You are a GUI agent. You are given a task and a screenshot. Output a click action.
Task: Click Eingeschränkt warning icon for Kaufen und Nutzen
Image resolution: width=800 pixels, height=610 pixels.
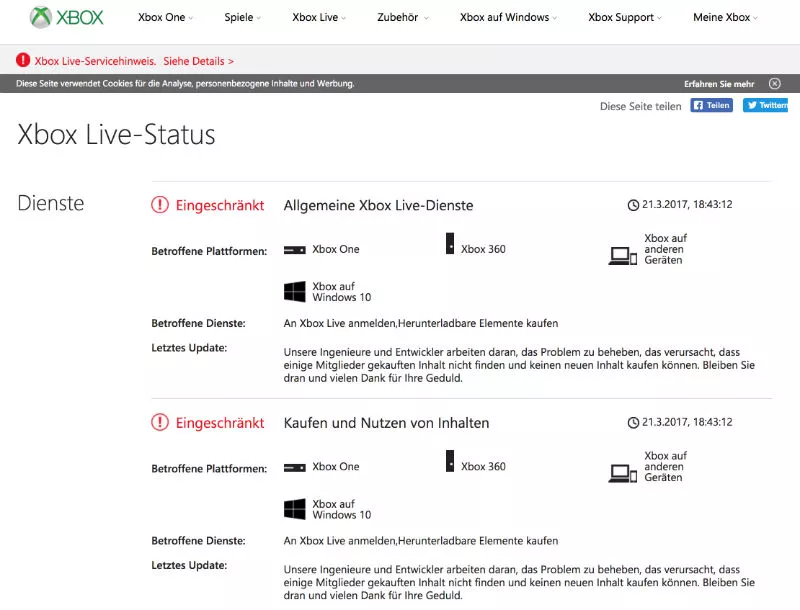160,422
